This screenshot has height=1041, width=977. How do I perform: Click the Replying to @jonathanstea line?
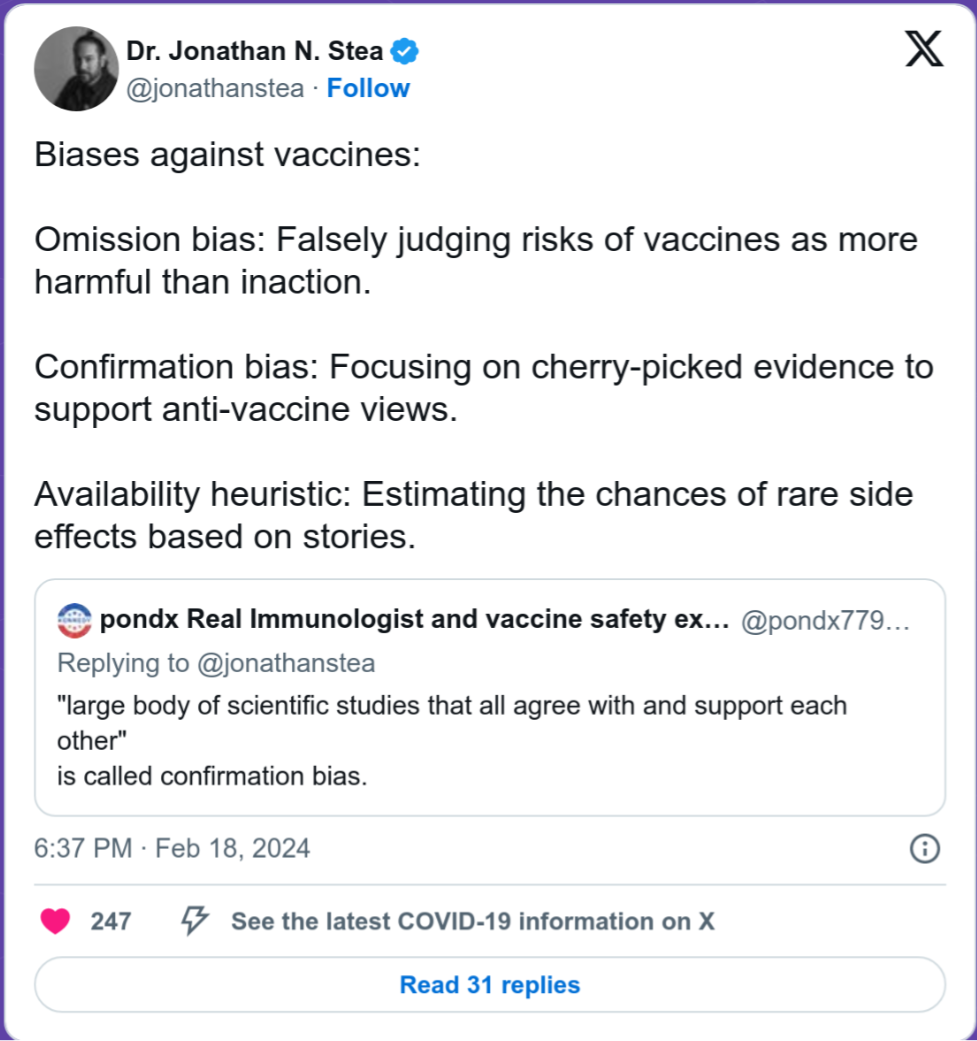[x=216, y=663]
